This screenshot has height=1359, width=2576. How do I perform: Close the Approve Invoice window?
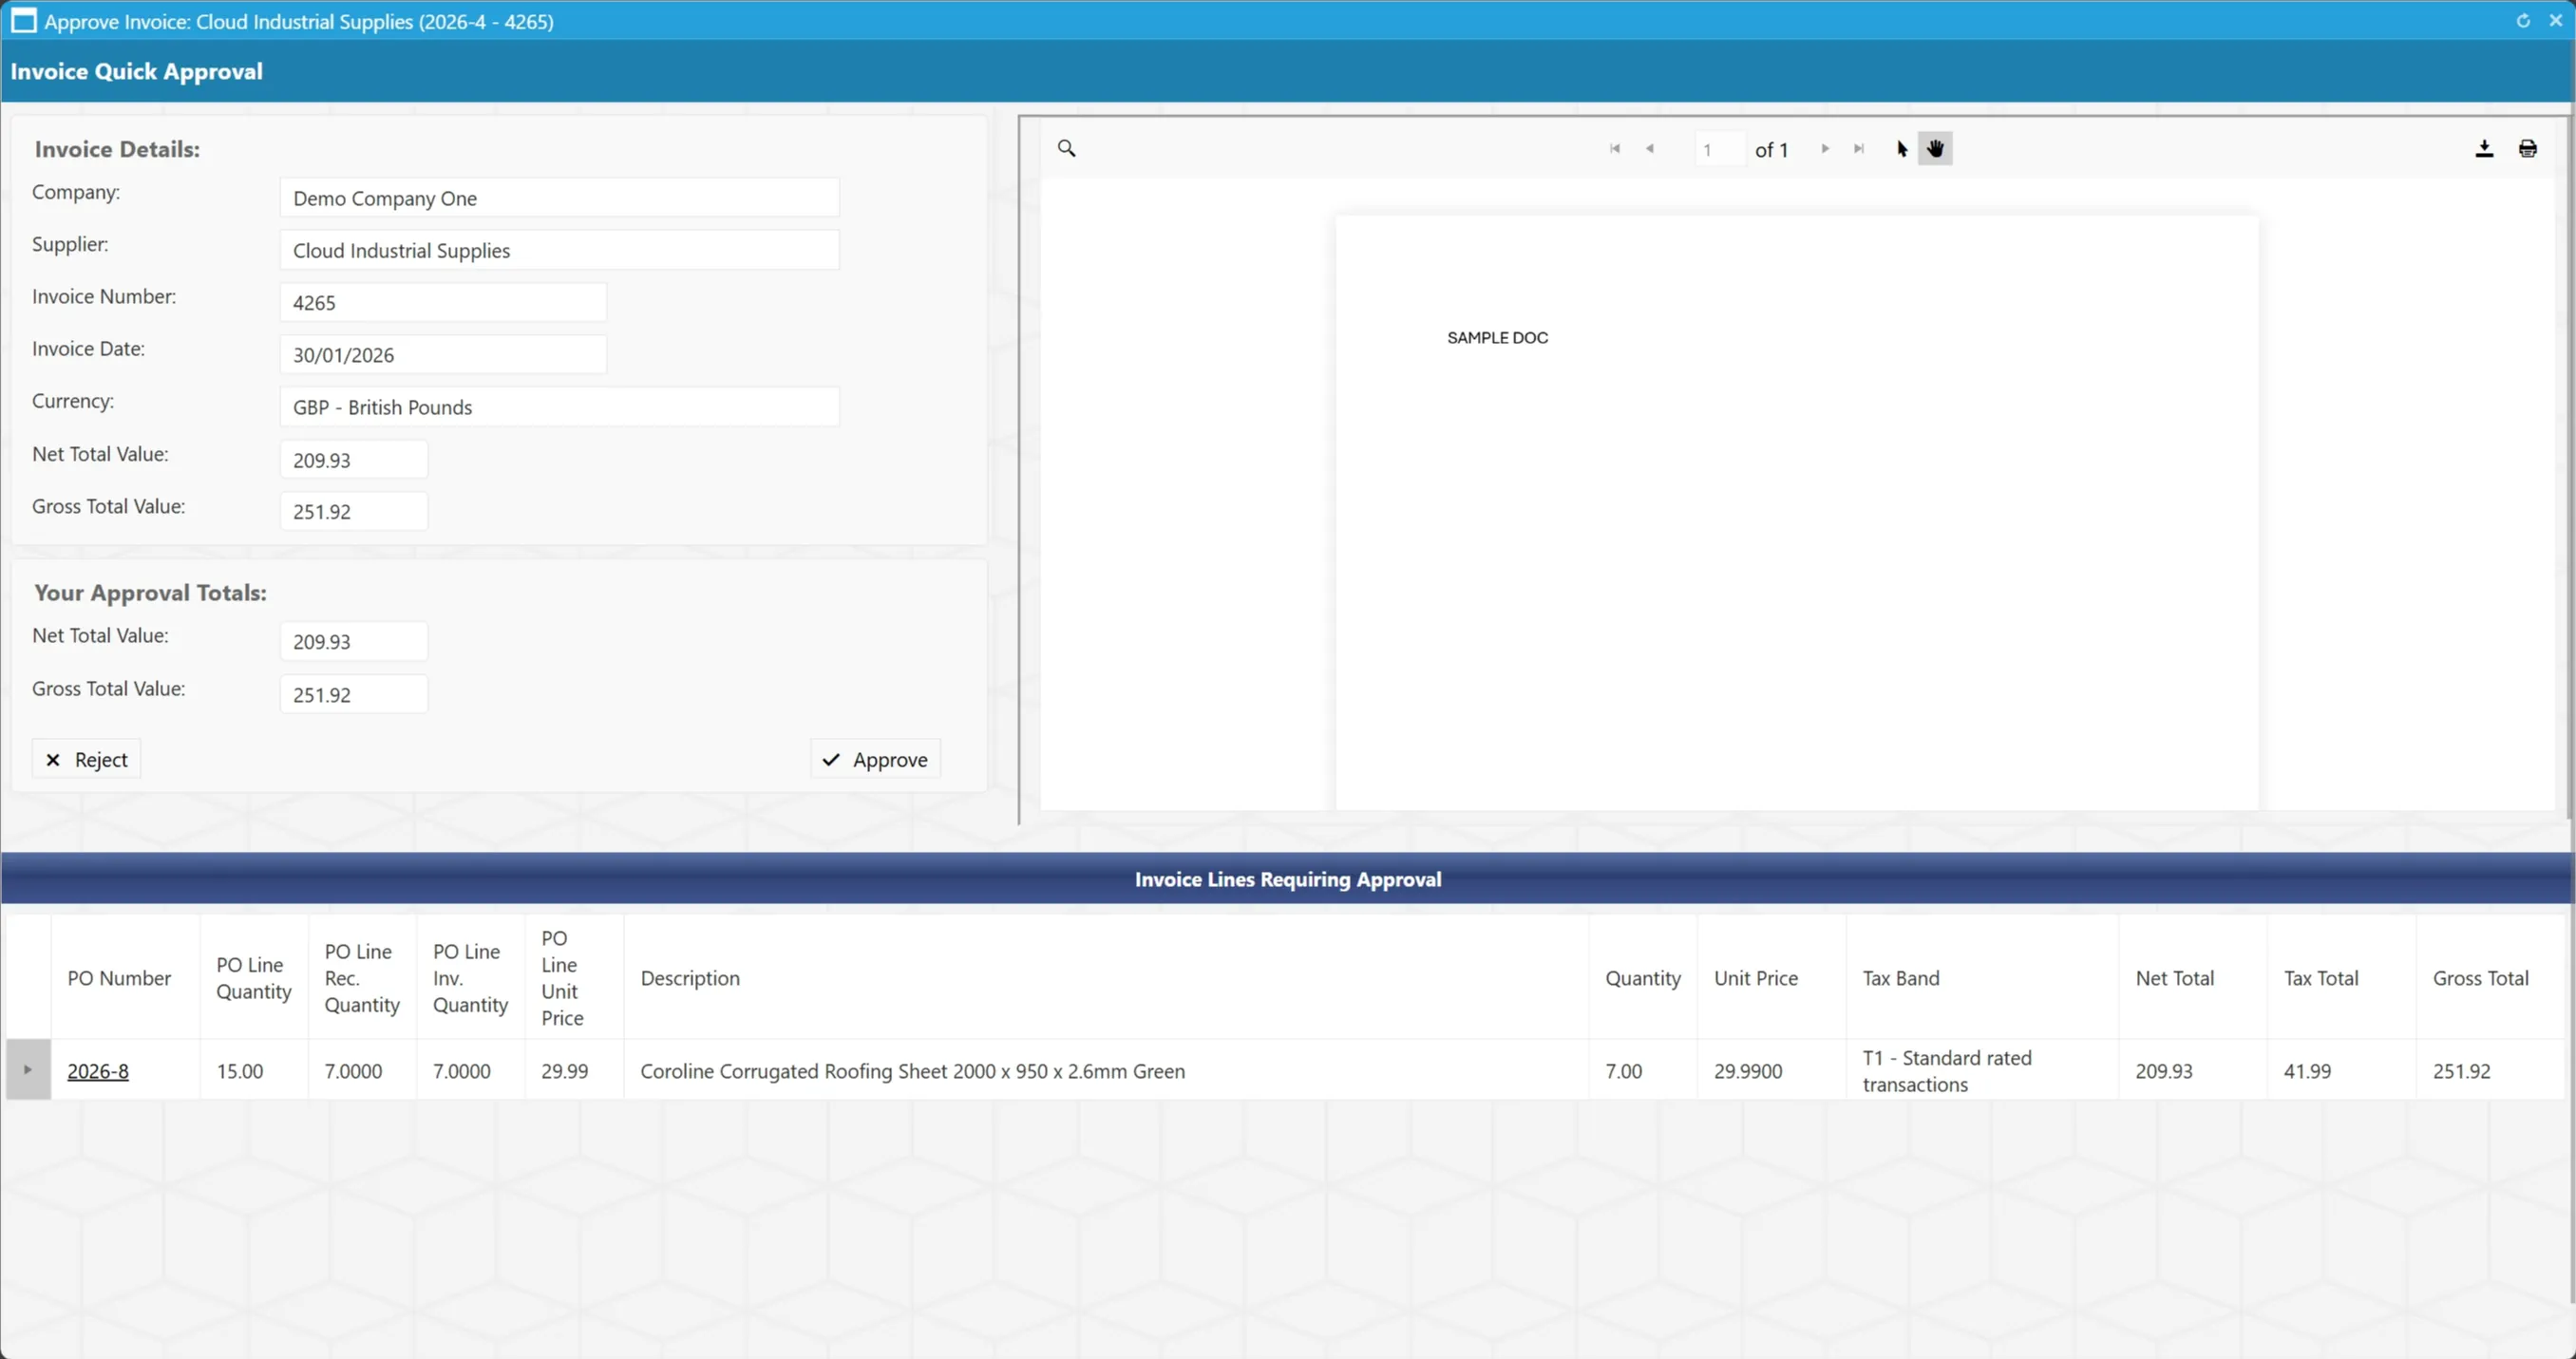tap(2556, 20)
